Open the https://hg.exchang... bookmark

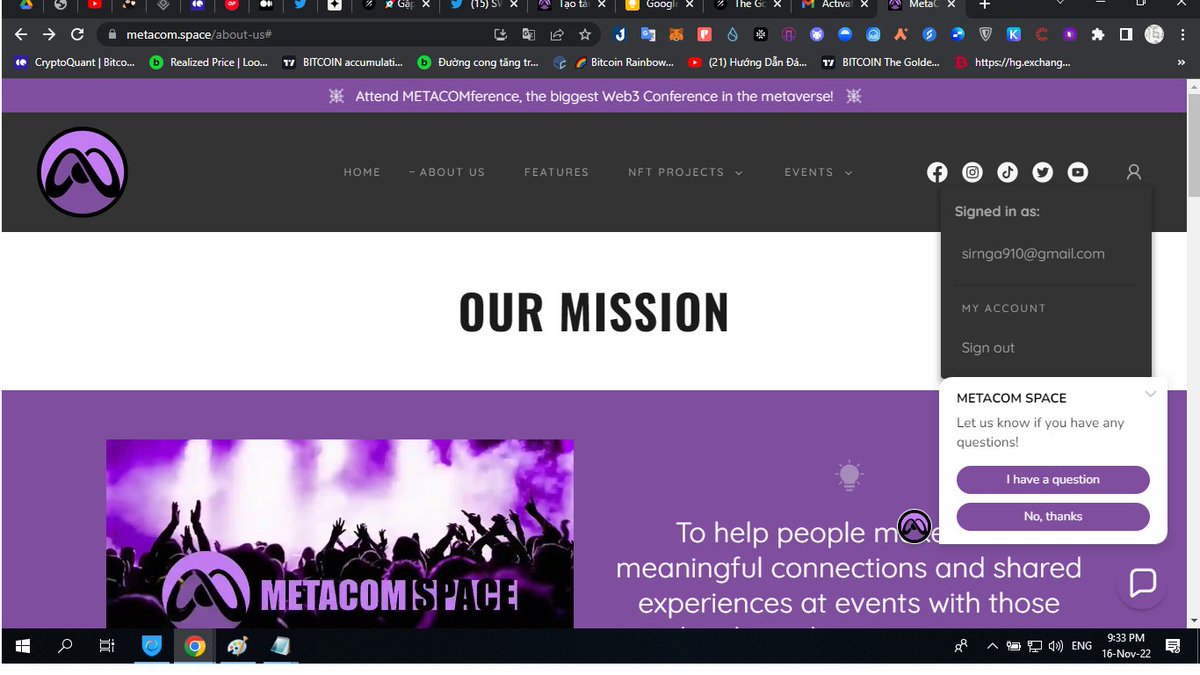1012,62
